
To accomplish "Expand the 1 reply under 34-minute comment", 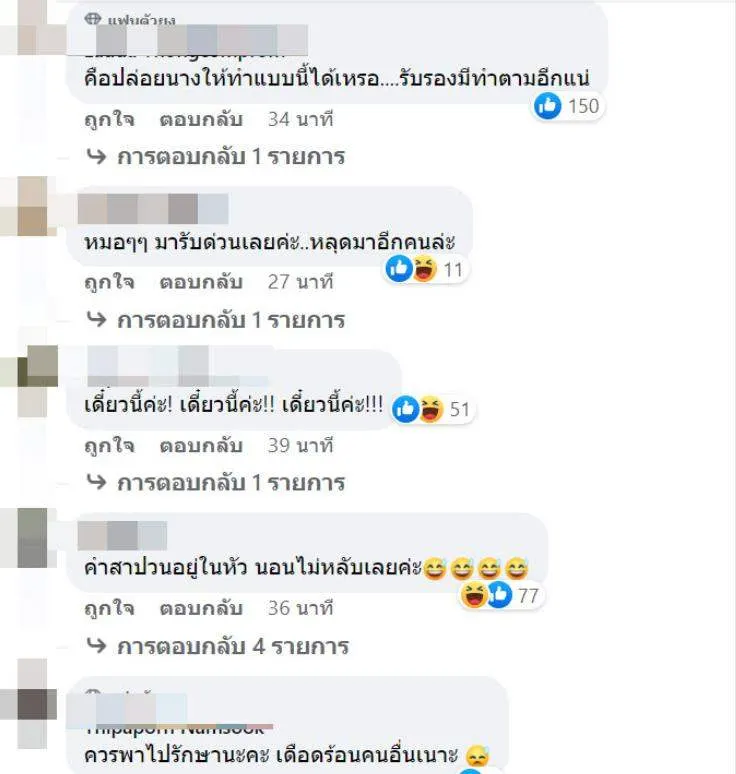I will pos(216,157).
